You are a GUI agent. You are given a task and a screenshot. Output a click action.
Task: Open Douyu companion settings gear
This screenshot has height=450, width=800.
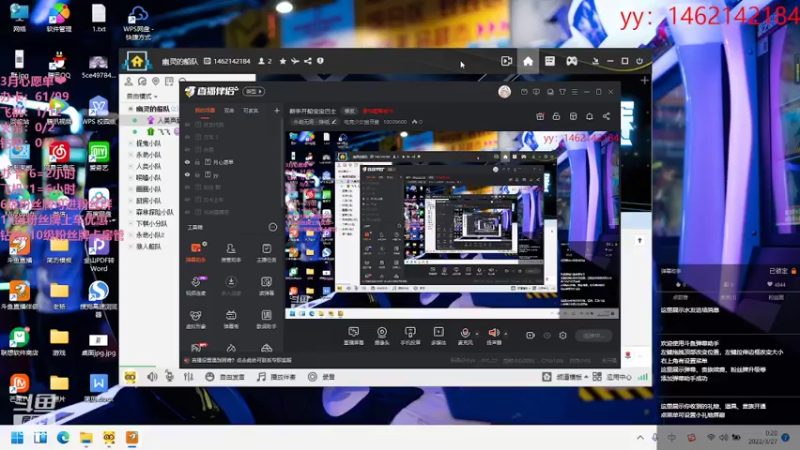click(x=563, y=335)
